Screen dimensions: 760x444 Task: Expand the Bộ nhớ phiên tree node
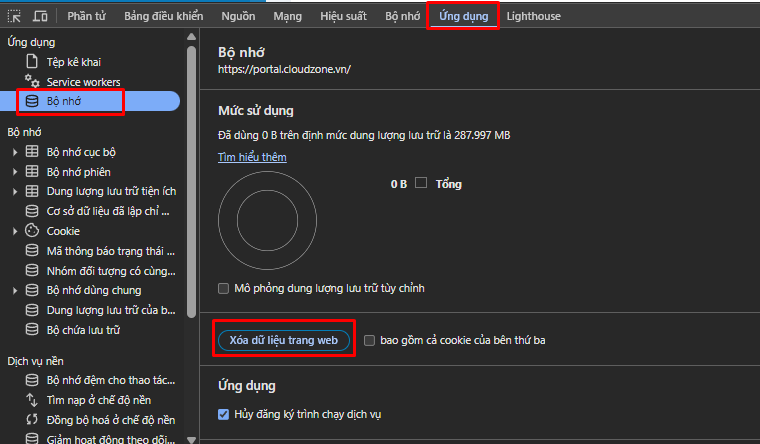[x=15, y=172]
